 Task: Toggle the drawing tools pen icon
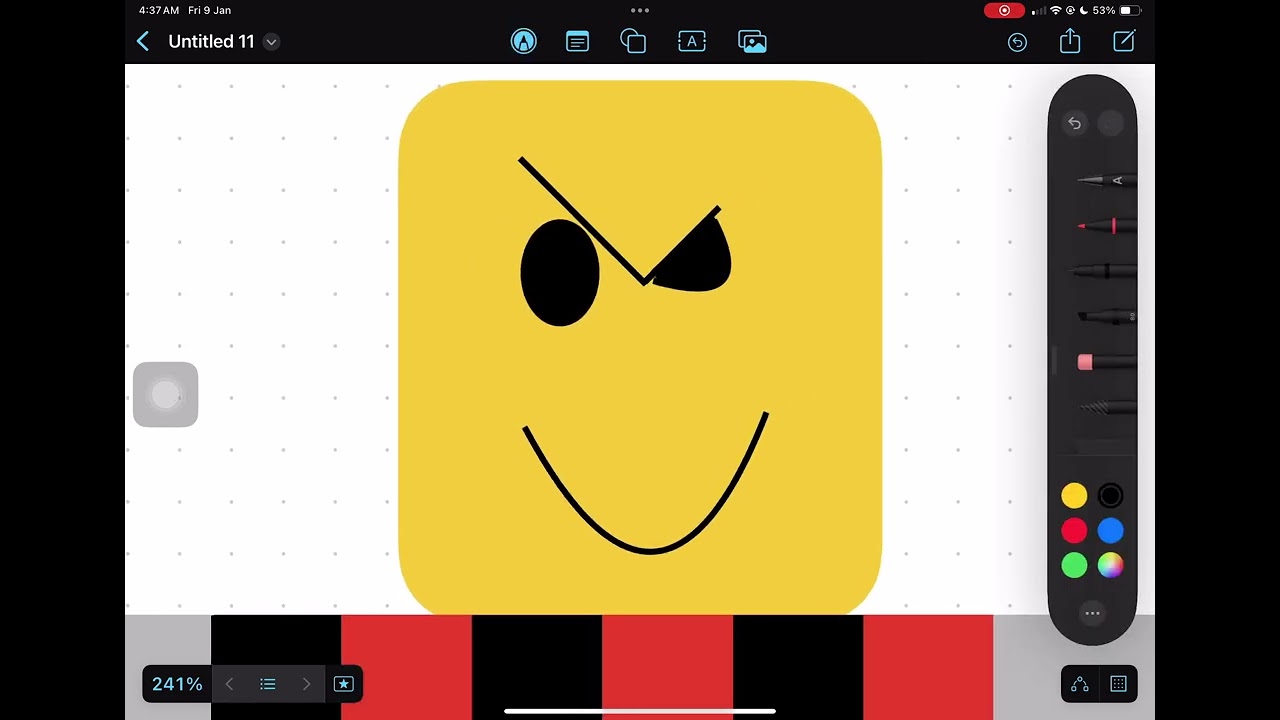point(523,41)
